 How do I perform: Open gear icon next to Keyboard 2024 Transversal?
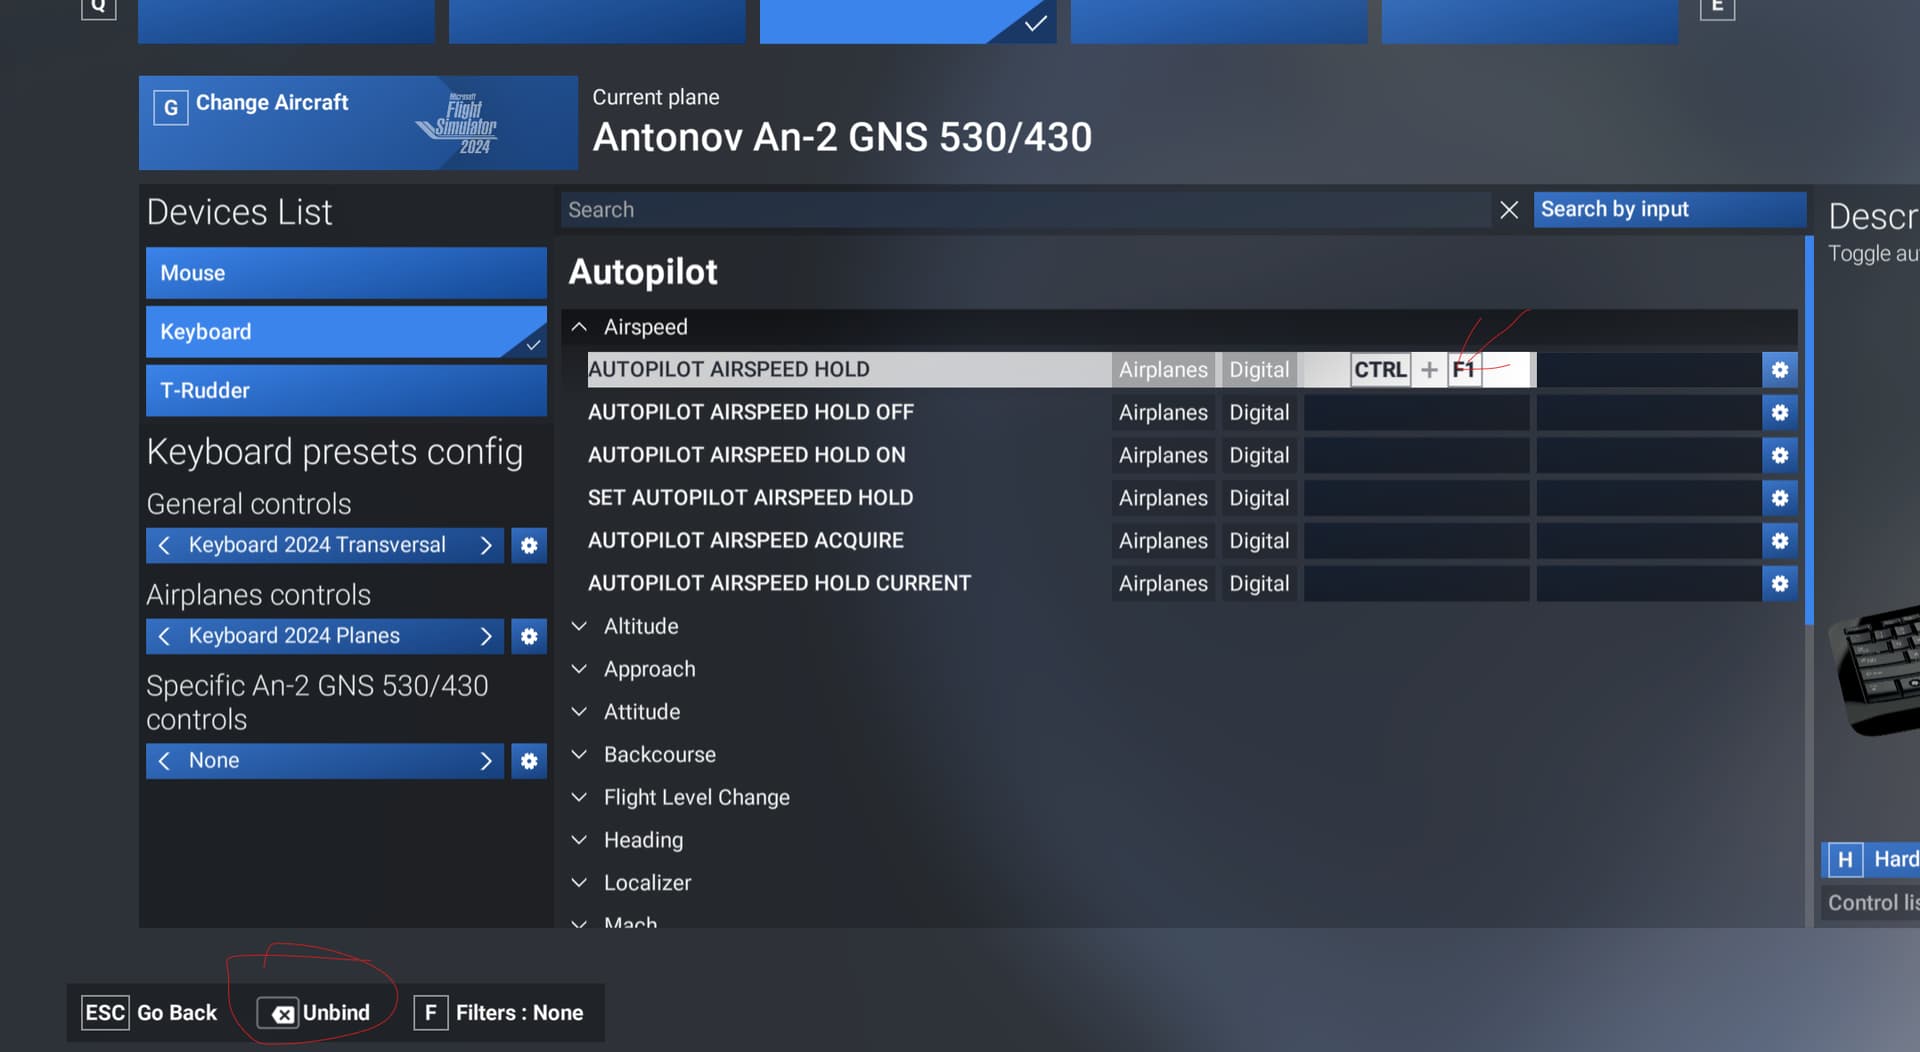click(529, 545)
